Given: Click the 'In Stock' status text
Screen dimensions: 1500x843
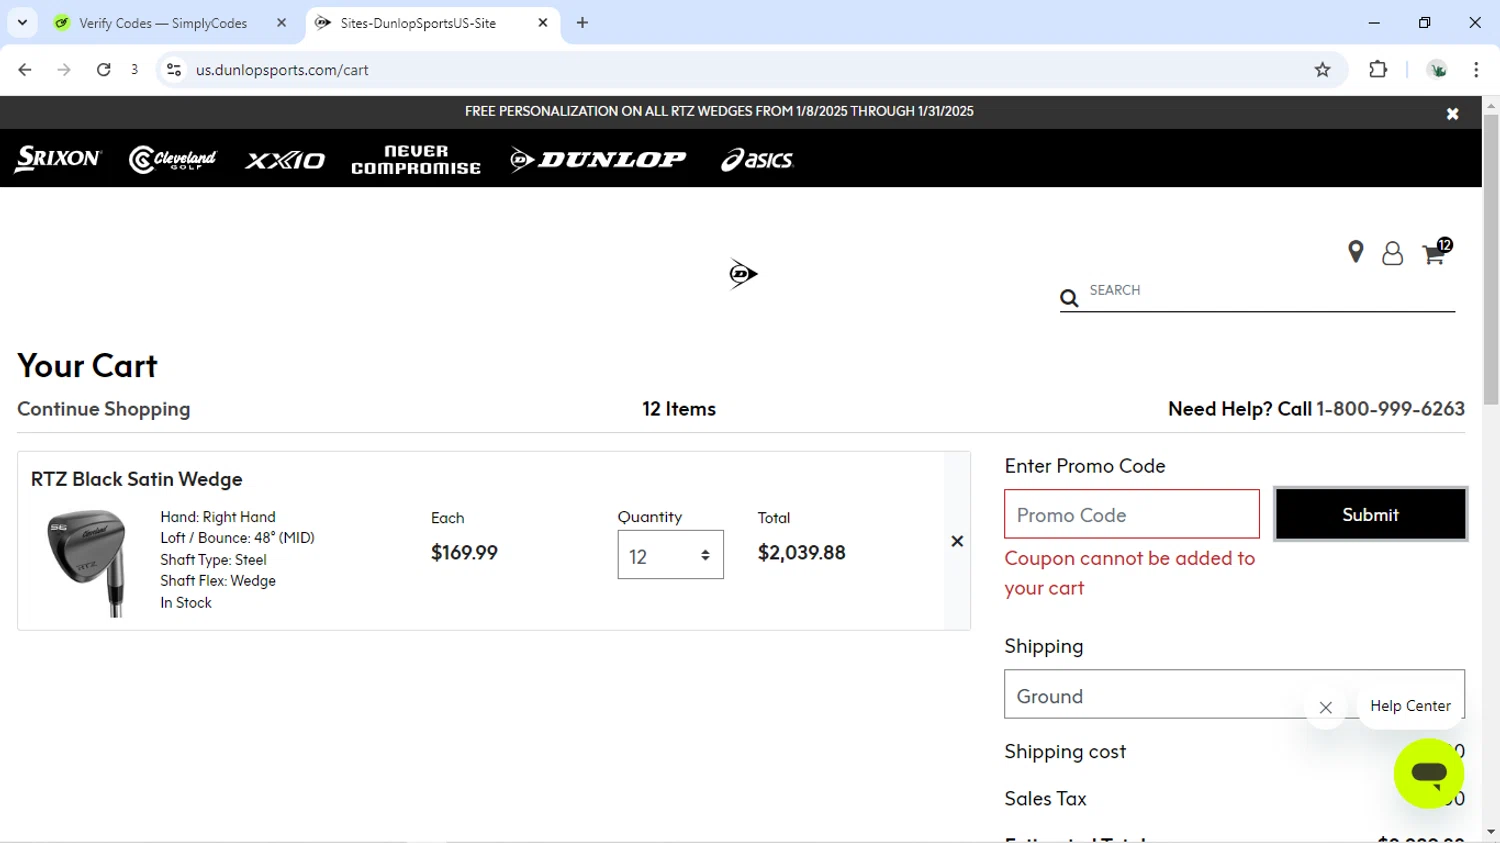Looking at the screenshot, I should (186, 603).
